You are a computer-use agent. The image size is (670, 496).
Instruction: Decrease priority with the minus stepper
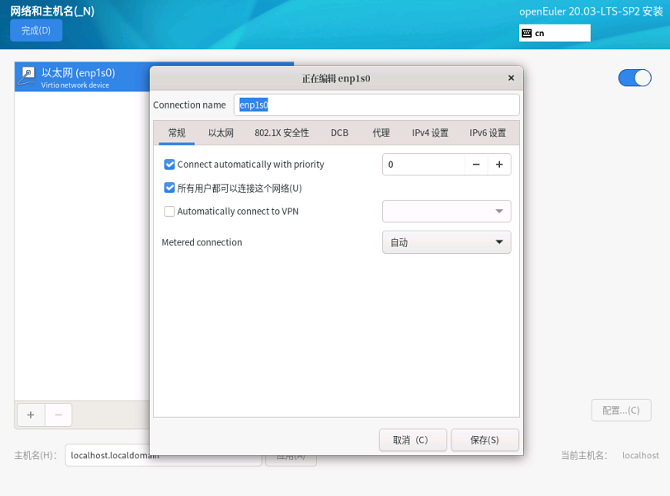(476, 164)
